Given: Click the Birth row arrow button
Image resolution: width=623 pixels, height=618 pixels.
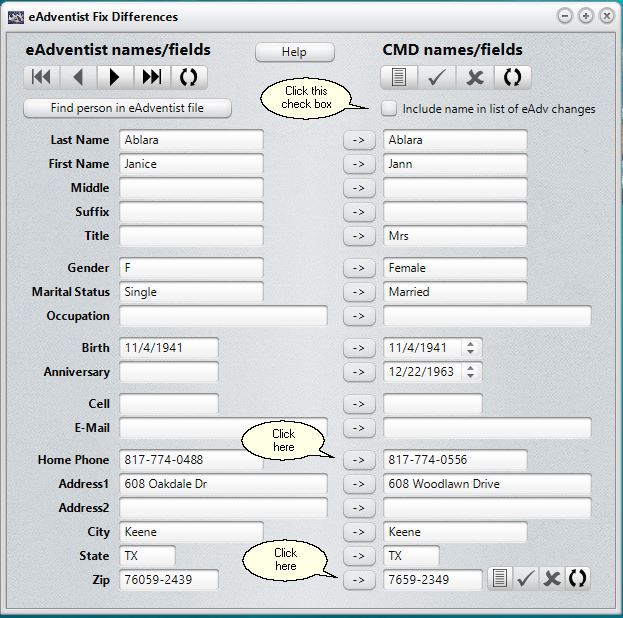Looking at the screenshot, I should 359,348.
